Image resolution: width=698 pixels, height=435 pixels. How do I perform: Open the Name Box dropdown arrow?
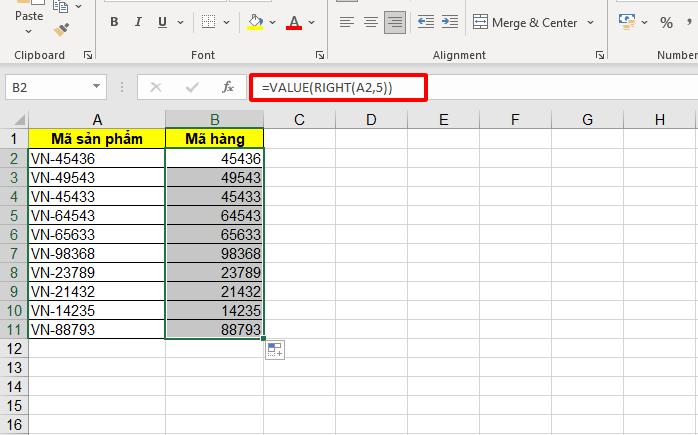(x=97, y=86)
